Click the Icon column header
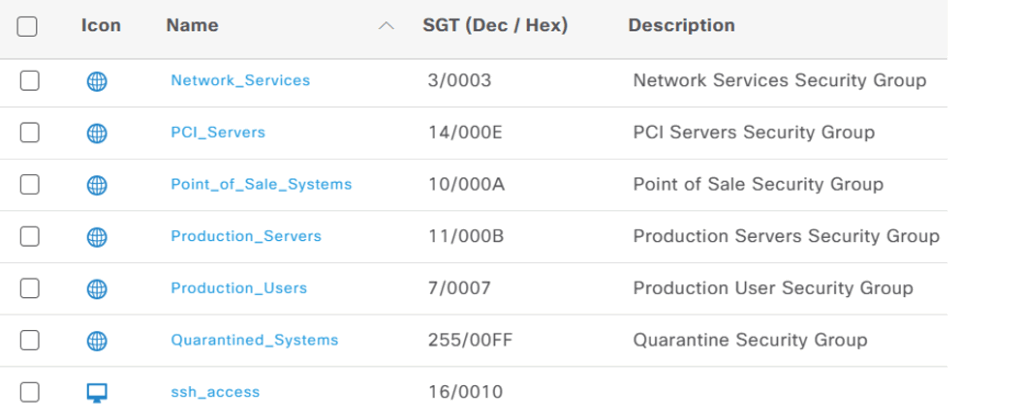Viewport: 1024px width, 419px height. [101, 25]
